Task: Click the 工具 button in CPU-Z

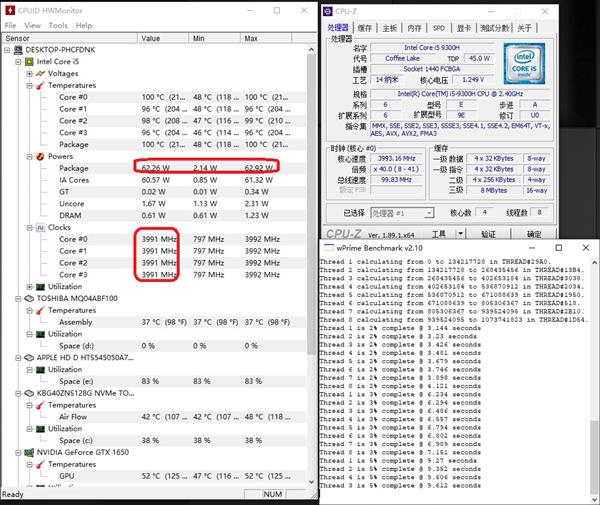Action: 439,234
